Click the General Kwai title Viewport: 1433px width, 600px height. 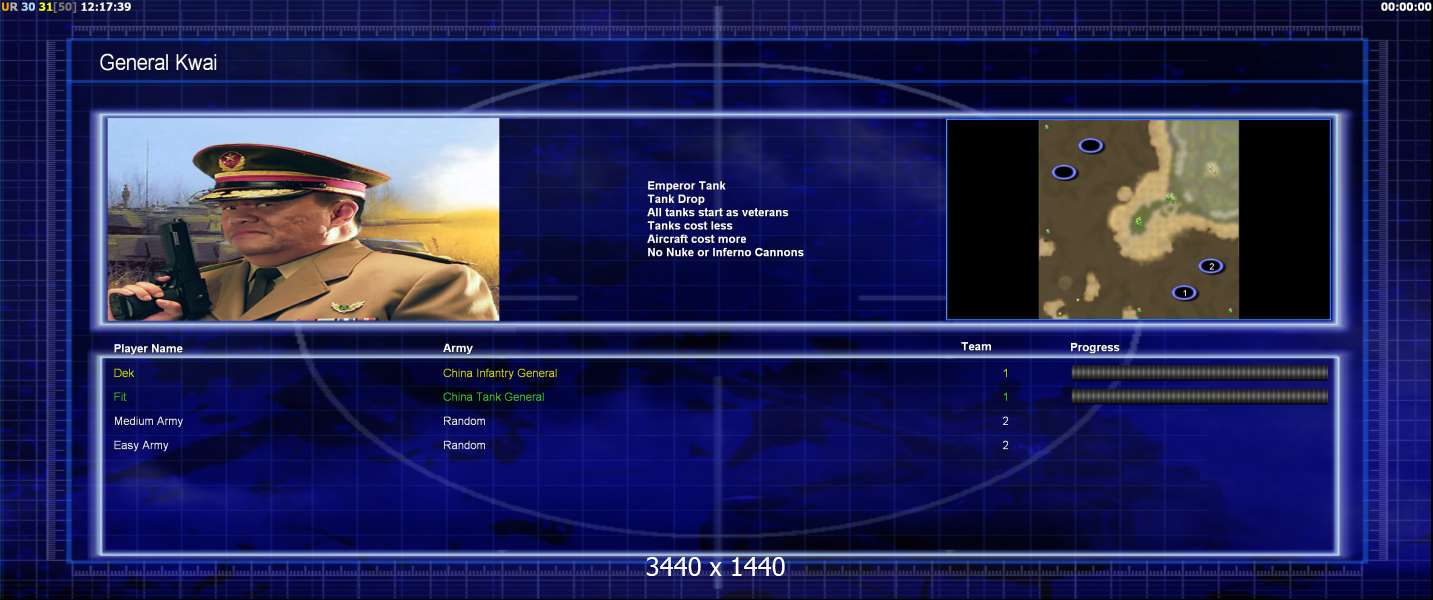[x=158, y=63]
